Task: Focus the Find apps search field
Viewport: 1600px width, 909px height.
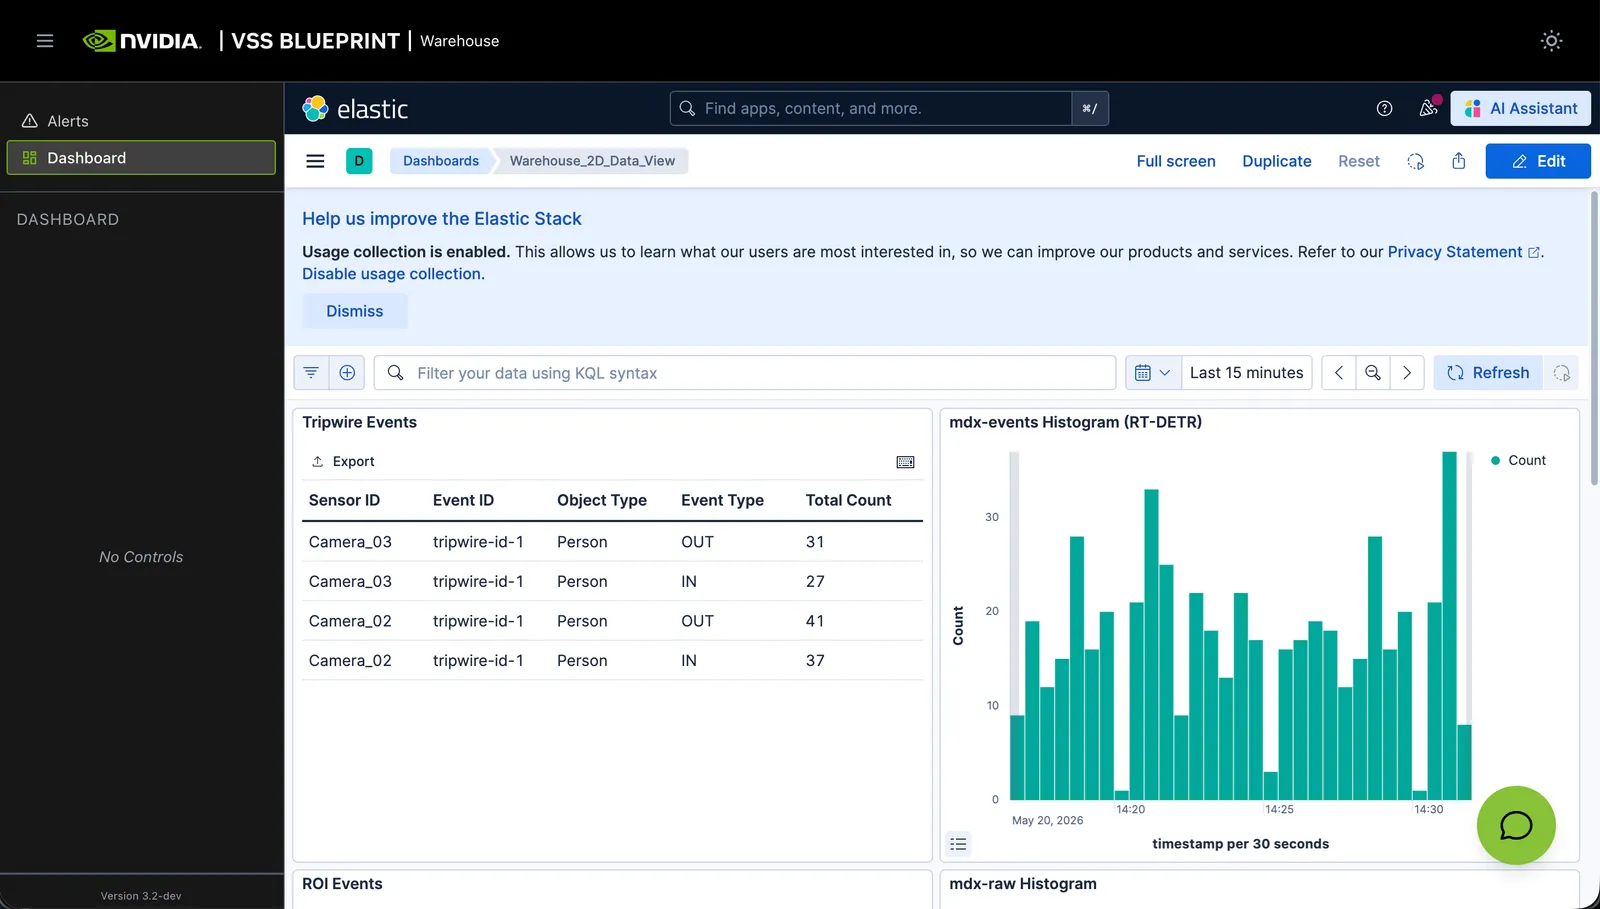Action: click(871, 109)
